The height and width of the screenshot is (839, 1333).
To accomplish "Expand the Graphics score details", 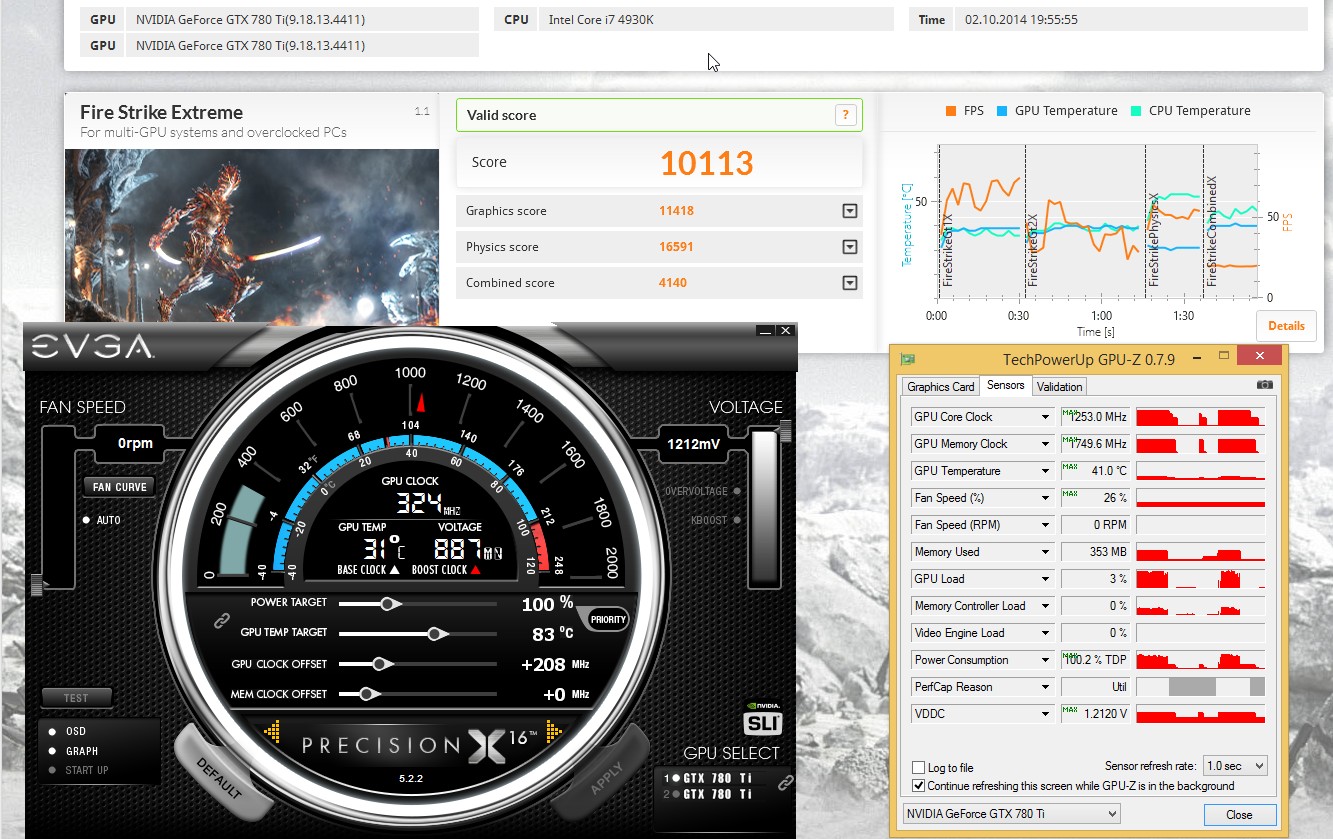I will click(x=850, y=211).
